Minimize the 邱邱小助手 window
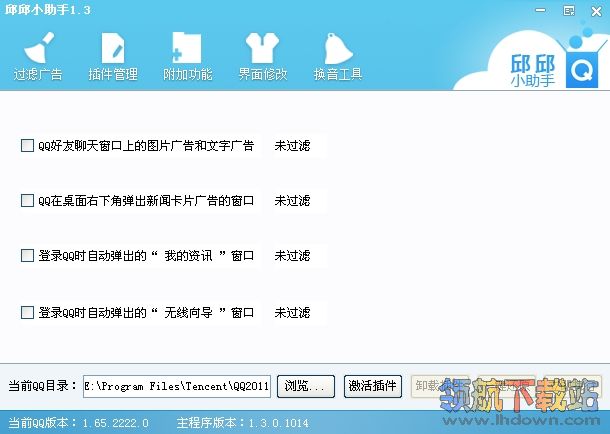Viewport: 610px width, 434px height. (x=540, y=10)
